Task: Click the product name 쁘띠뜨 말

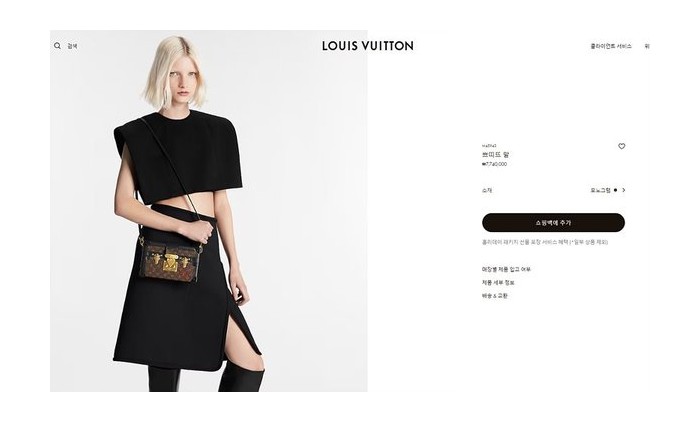Action: coord(495,155)
